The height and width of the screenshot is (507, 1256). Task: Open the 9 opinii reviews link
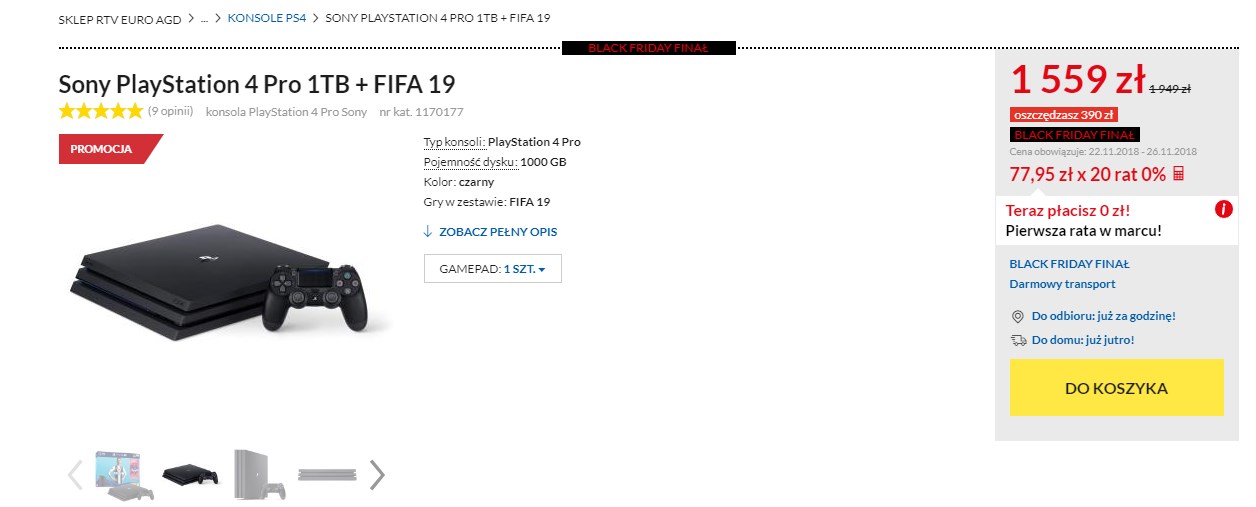[170, 112]
